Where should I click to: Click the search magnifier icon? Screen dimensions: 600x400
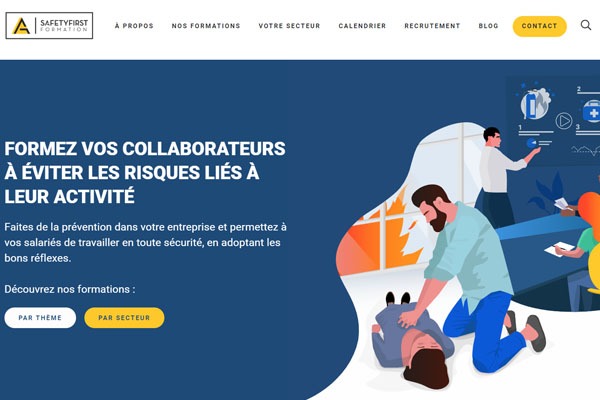tap(585, 25)
